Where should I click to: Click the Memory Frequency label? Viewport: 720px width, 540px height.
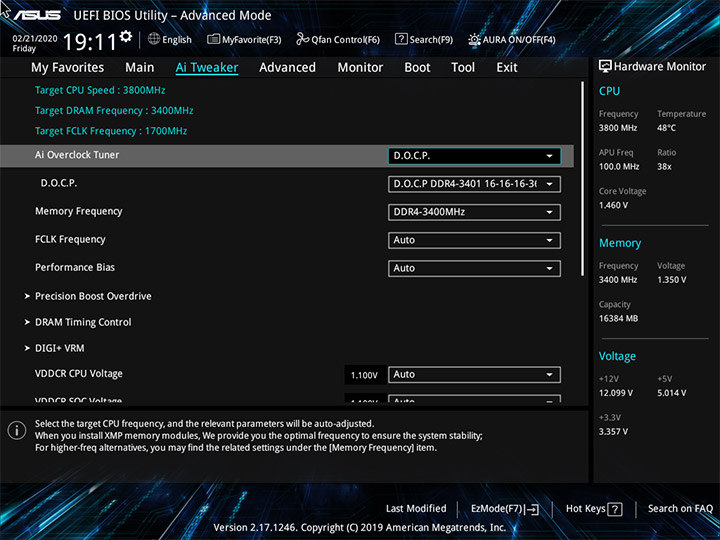[79, 211]
